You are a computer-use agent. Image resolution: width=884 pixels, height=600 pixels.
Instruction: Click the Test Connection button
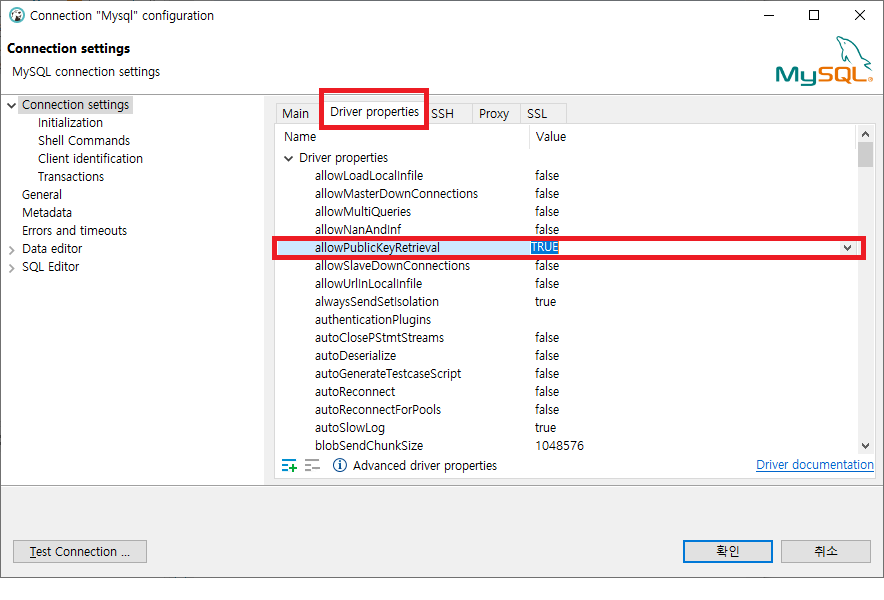(x=80, y=552)
